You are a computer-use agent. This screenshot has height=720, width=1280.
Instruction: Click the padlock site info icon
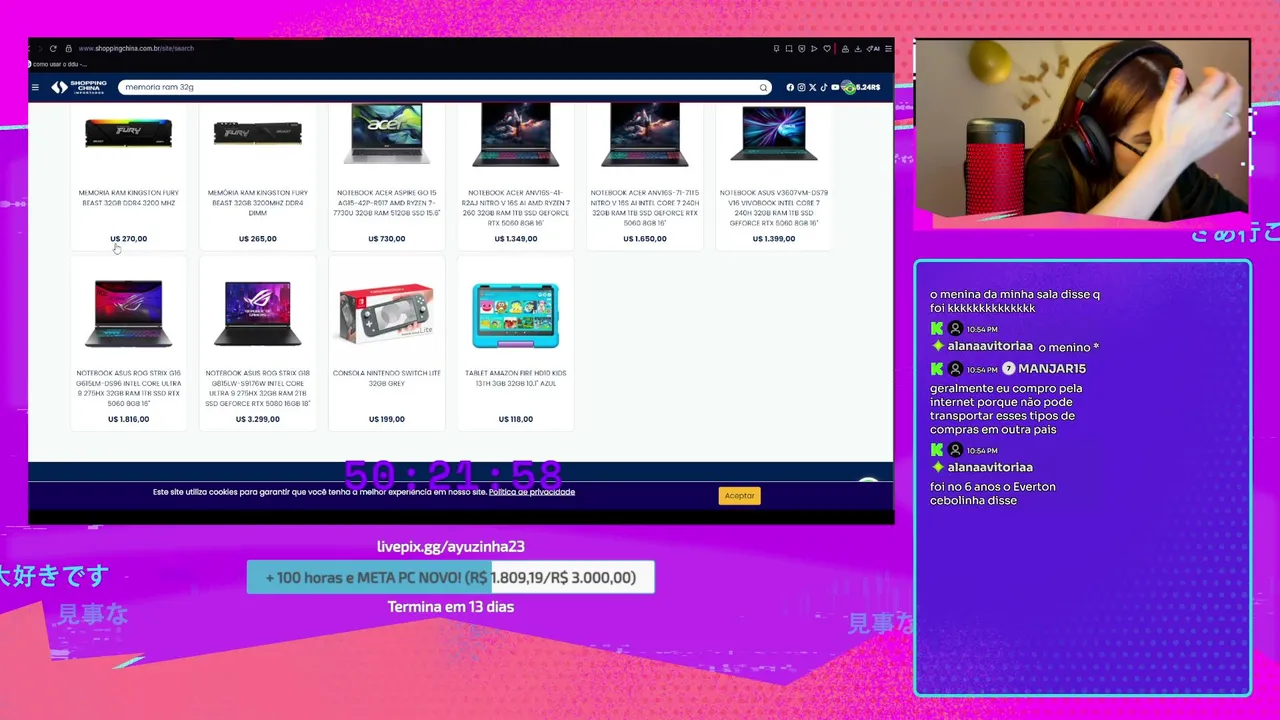(68, 48)
